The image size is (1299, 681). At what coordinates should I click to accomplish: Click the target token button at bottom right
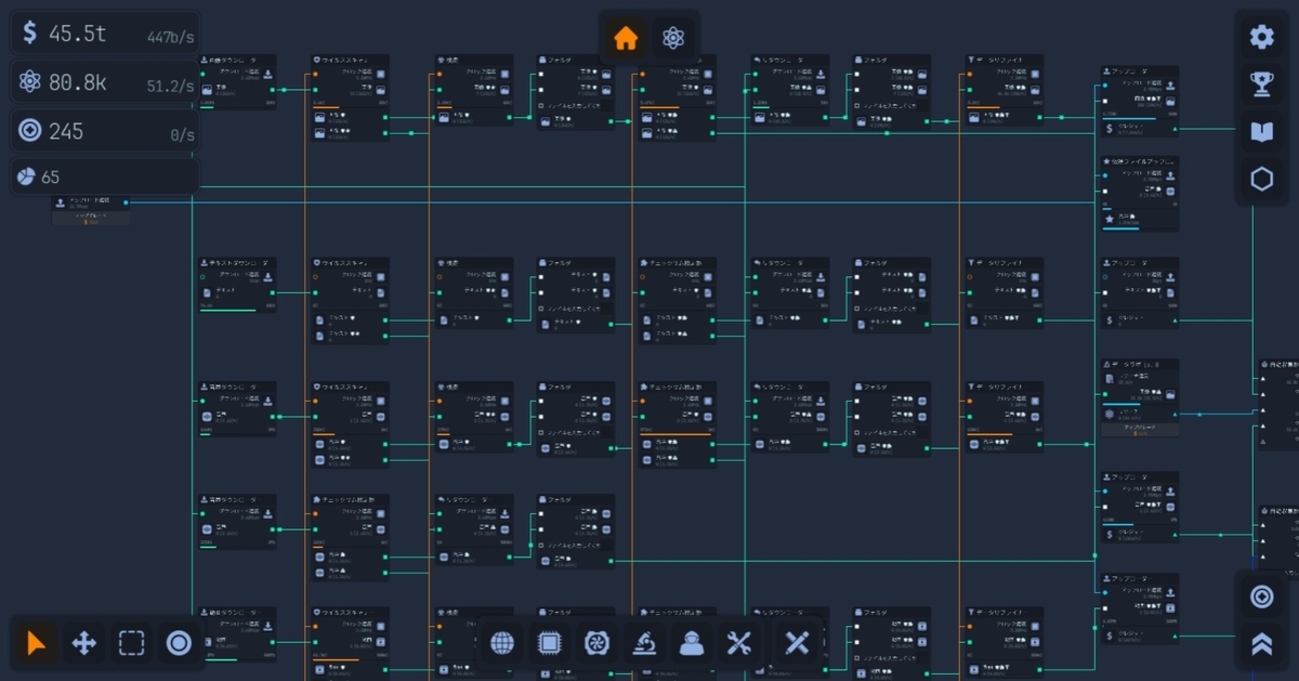[1262, 597]
